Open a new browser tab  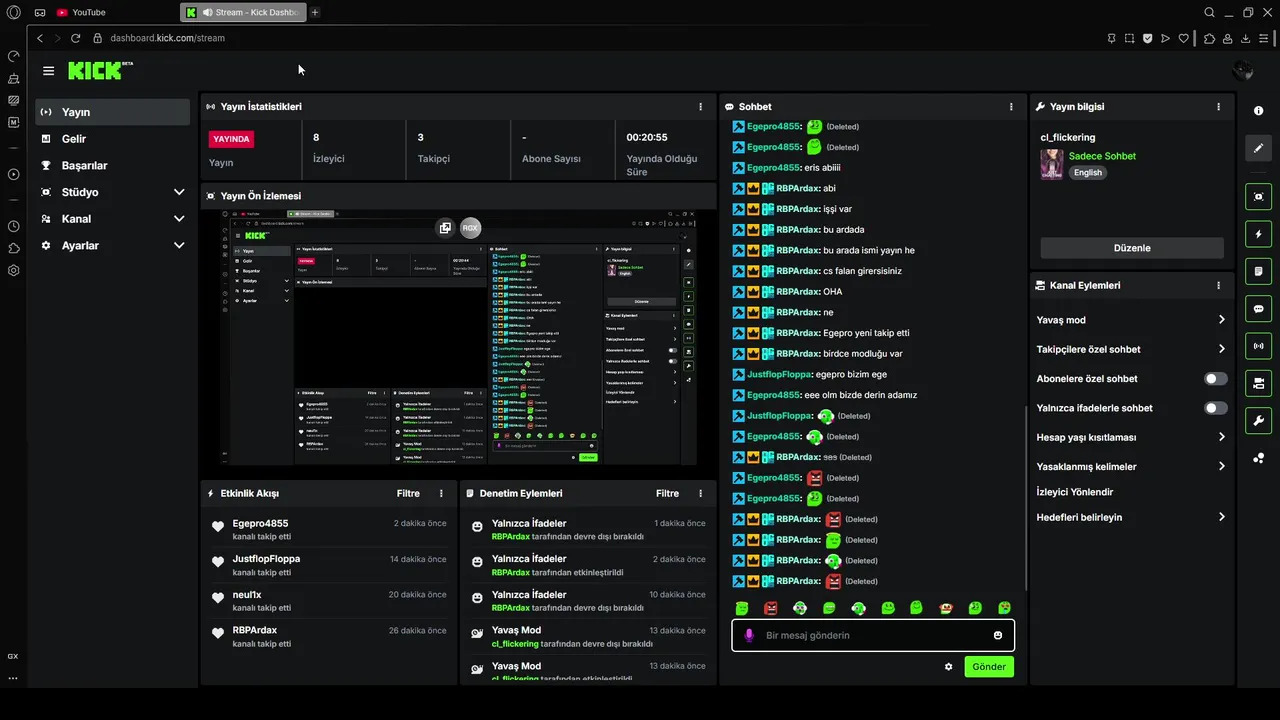pos(315,12)
